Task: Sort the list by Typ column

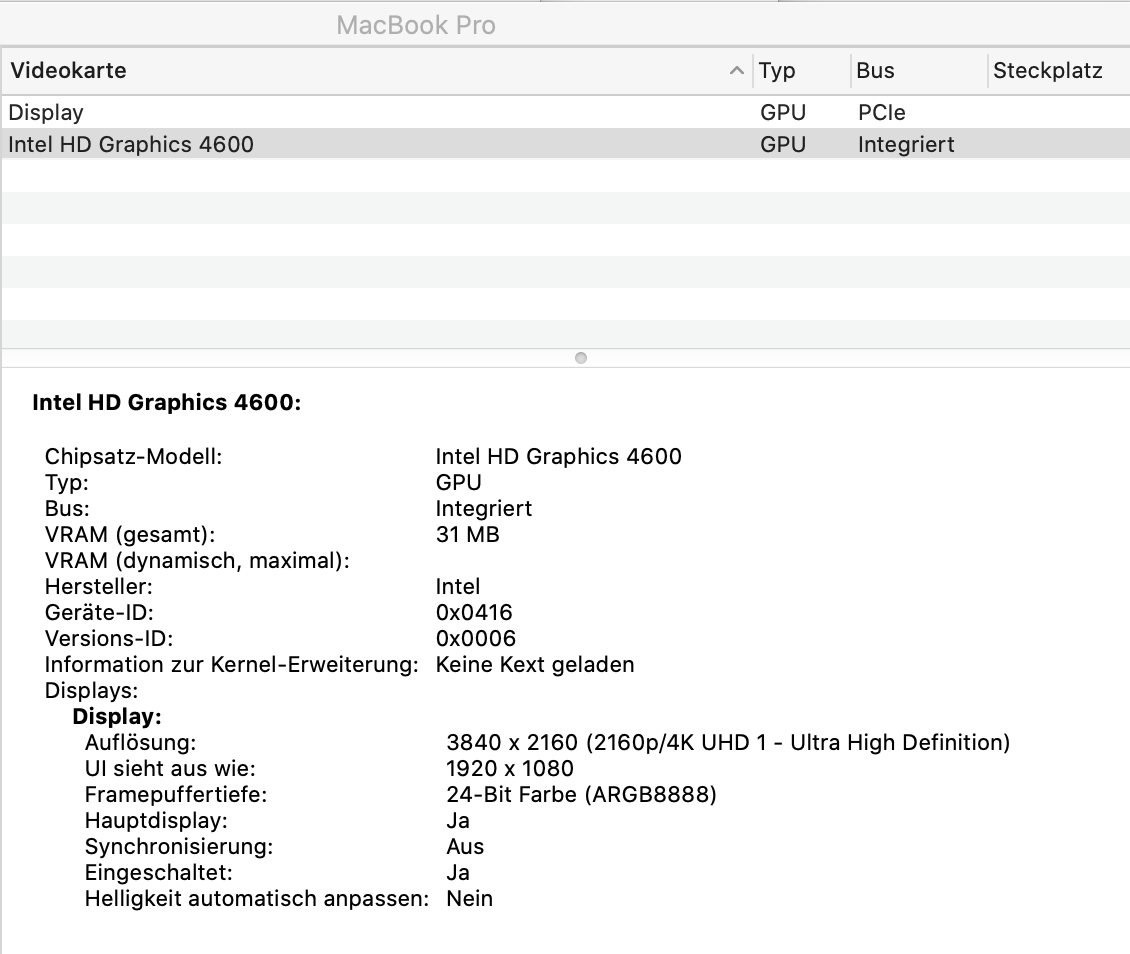Action: (778, 71)
